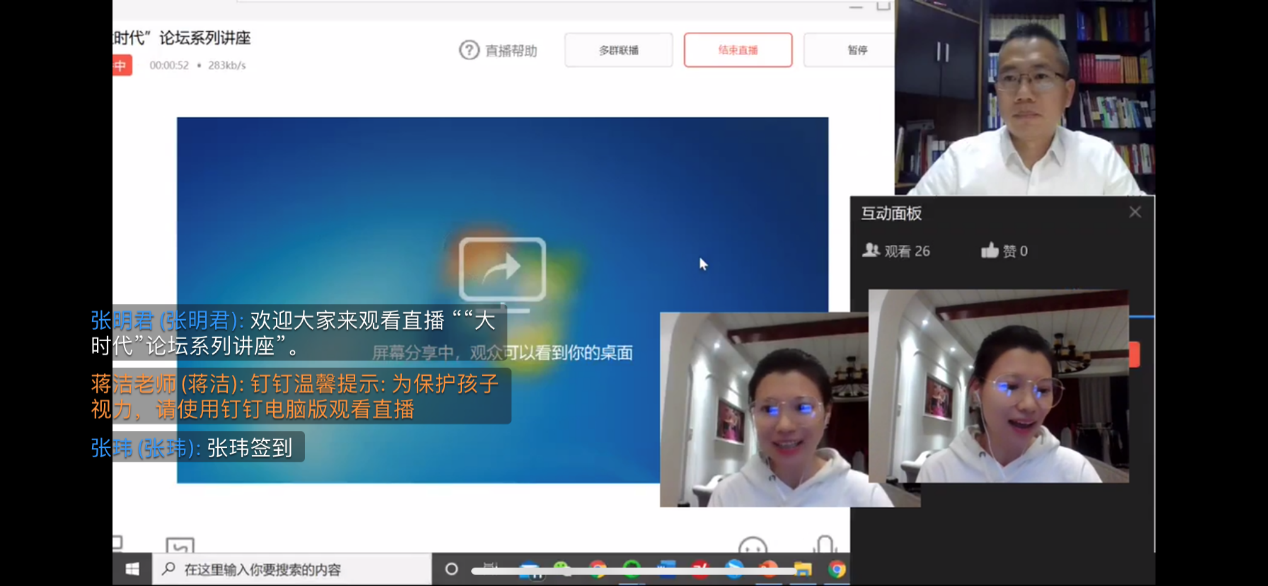
Task: Click the thumbs-up 赞 icon
Action: (990, 251)
